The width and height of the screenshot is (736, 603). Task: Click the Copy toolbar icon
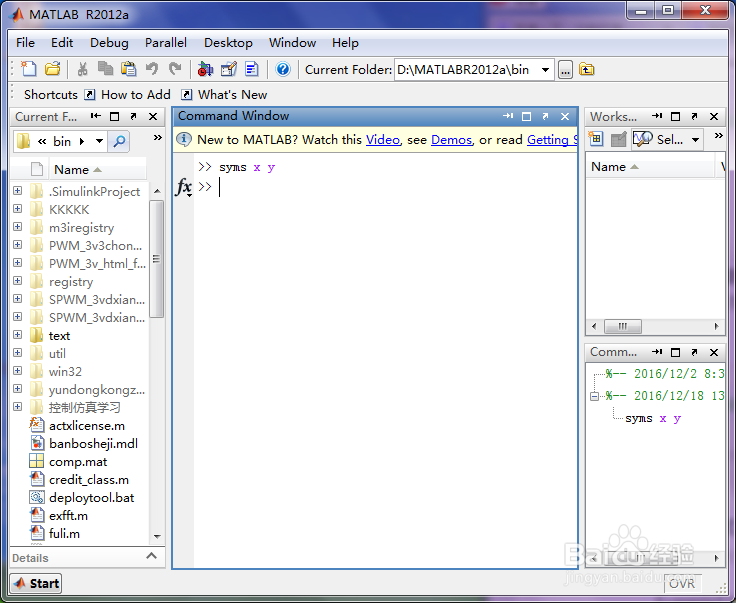click(x=106, y=69)
